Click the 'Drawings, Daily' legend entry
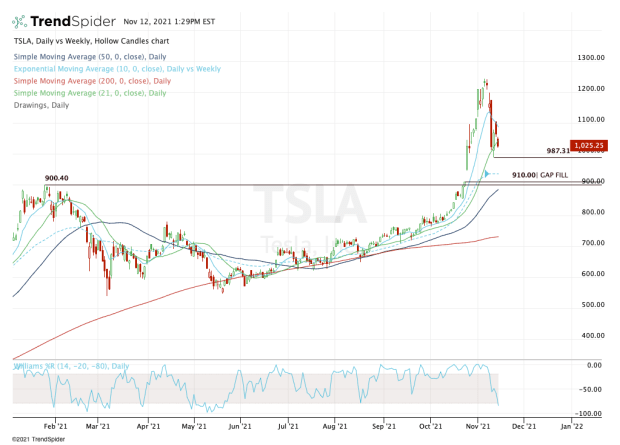This screenshot has height=445, width=620. pyautogui.click(x=41, y=105)
